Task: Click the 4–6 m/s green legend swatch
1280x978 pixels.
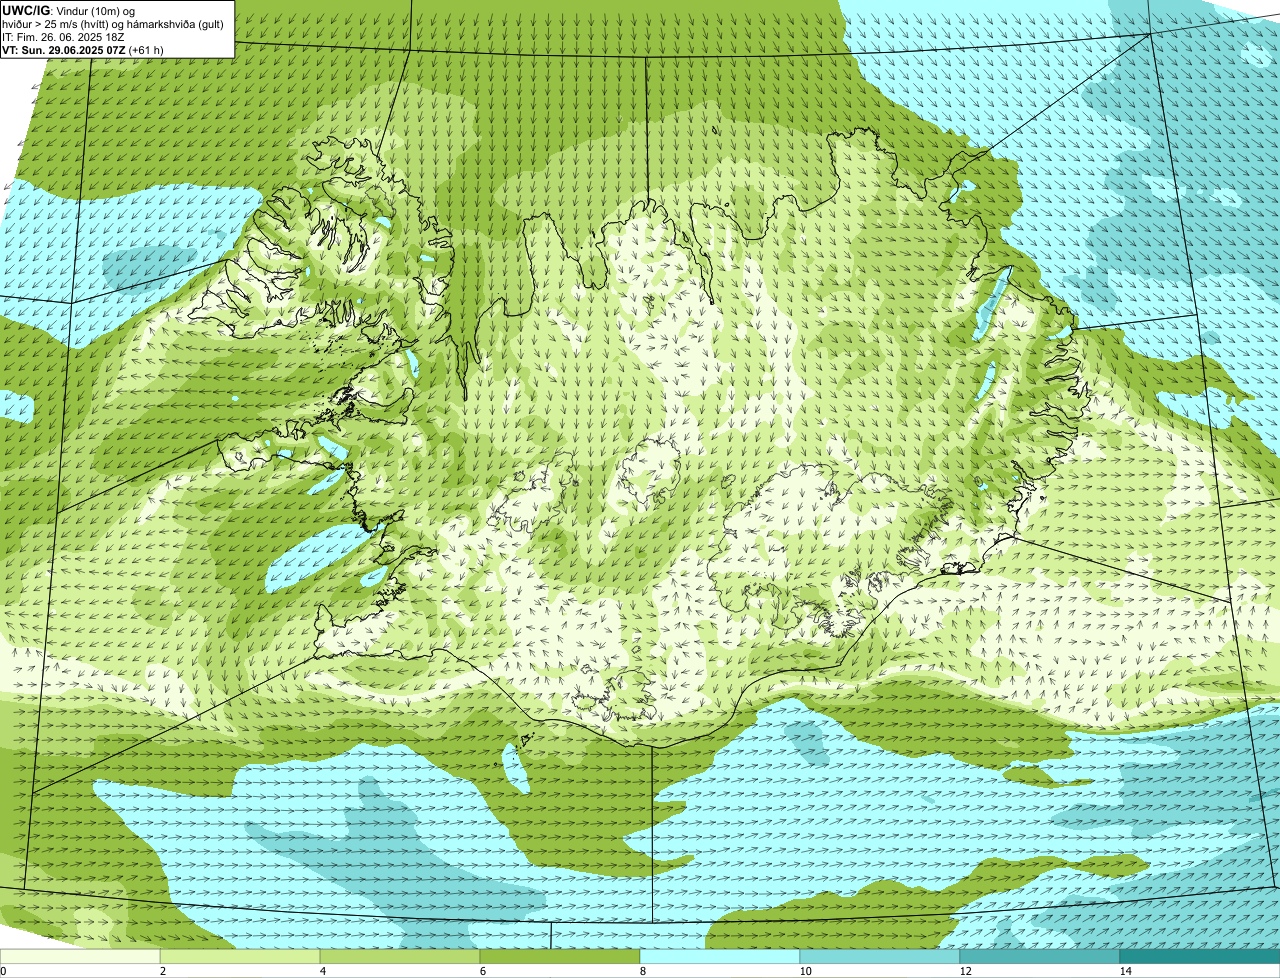Action: (x=400, y=957)
